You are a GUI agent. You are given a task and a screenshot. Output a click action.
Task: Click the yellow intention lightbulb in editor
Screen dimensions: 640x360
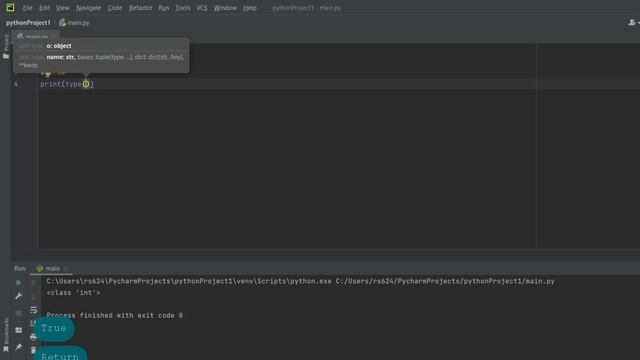48,74
